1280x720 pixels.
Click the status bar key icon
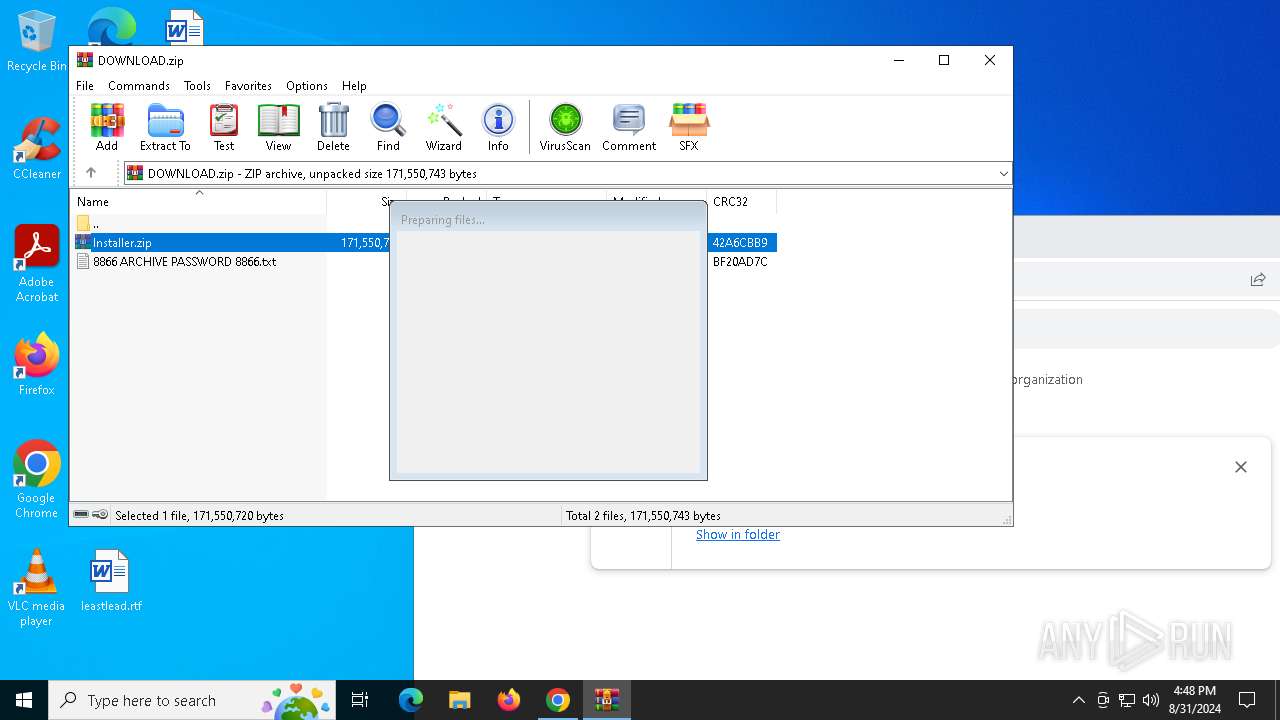[100, 515]
